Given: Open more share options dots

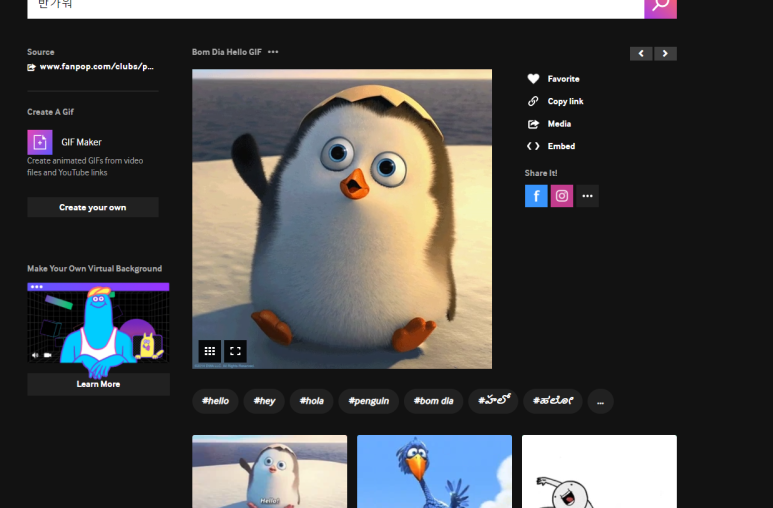Looking at the screenshot, I should pyautogui.click(x=587, y=196).
